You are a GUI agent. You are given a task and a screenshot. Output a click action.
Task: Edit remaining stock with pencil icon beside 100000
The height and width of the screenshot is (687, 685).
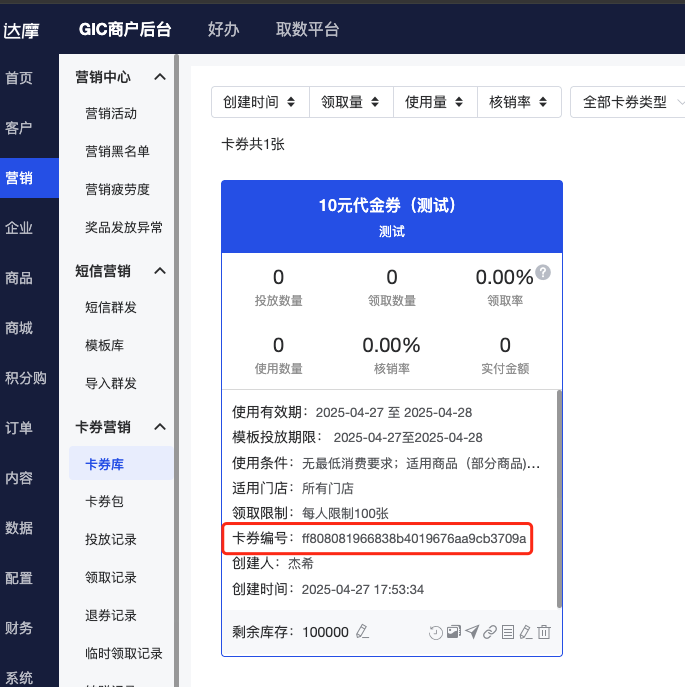click(x=362, y=632)
